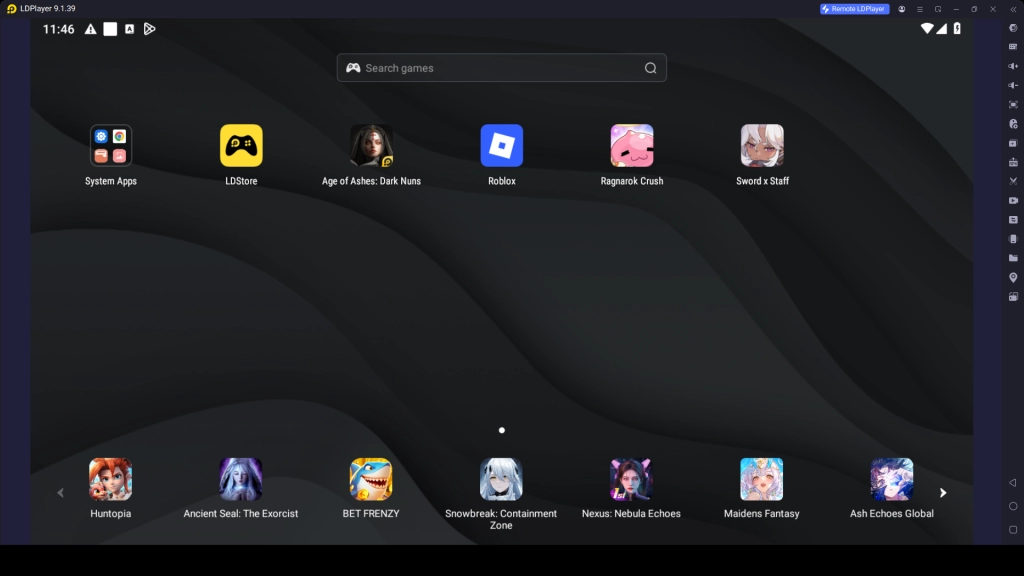Launch the Roblox app
This screenshot has width=1024, height=576.
tap(502, 146)
